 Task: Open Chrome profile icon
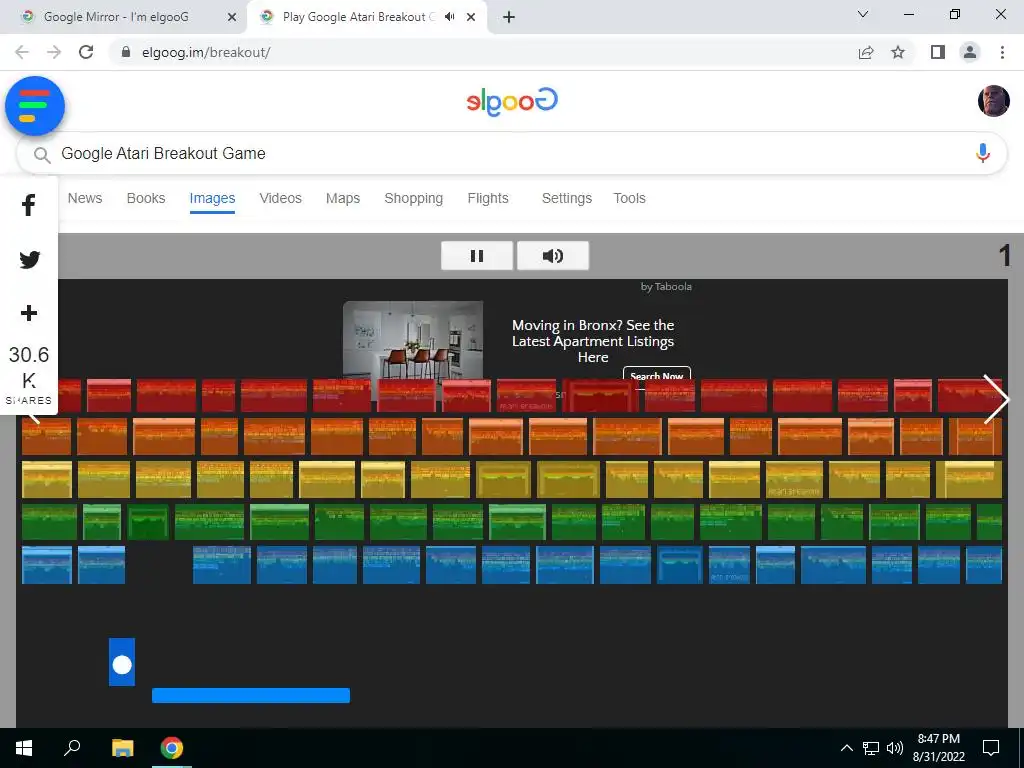click(970, 52)
